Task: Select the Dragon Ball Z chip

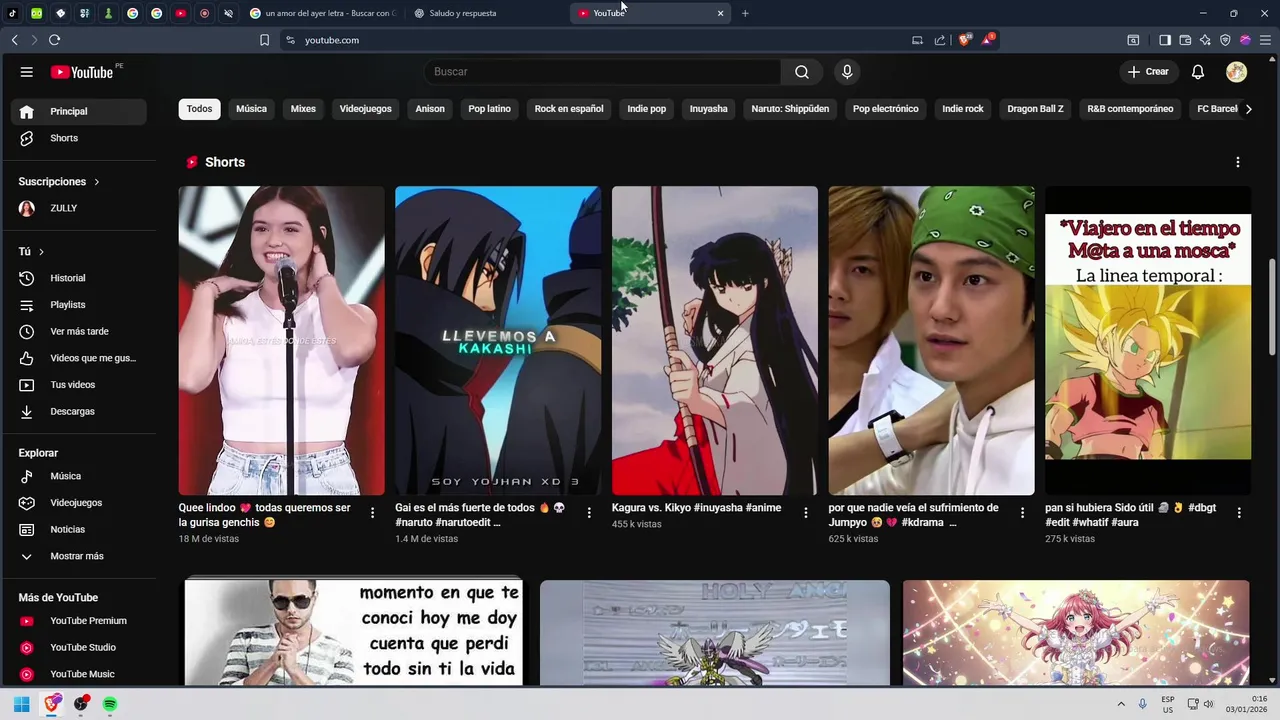Action: 1035,109
